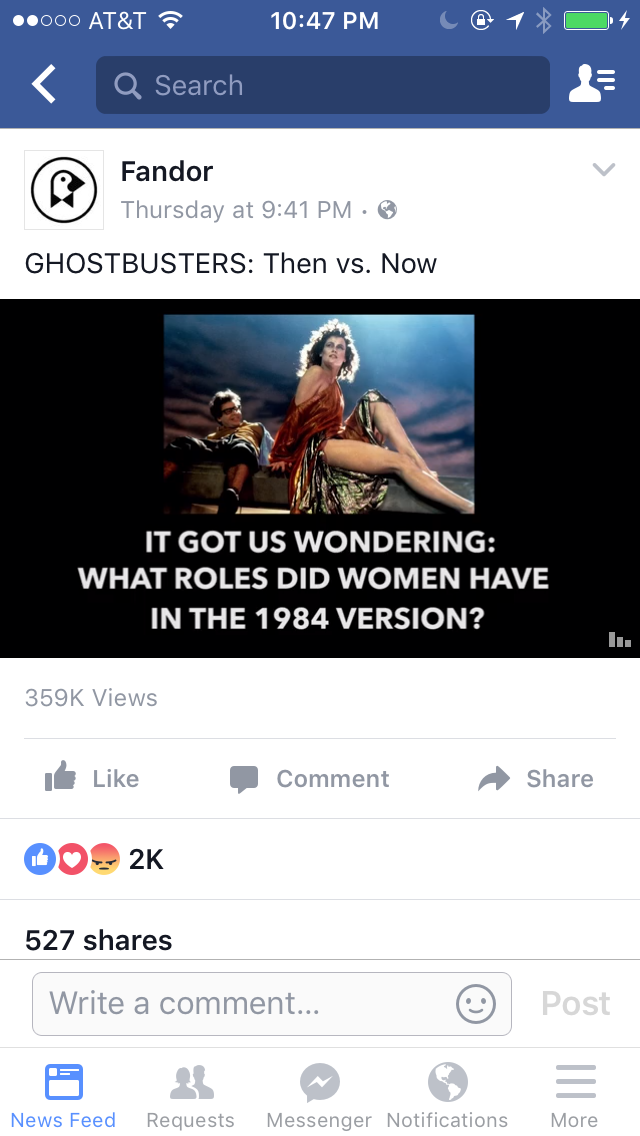Open the emoji smiley picker

[x=475, y=1003]
